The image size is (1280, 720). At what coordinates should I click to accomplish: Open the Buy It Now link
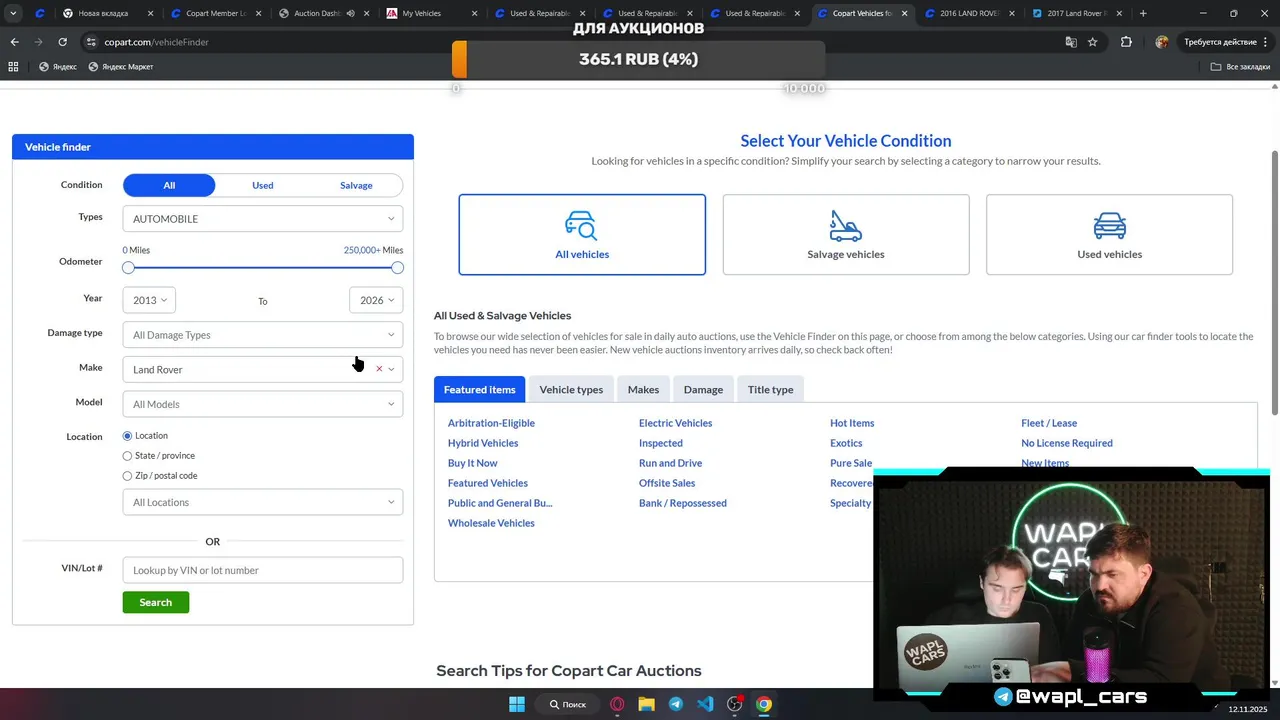472,463
